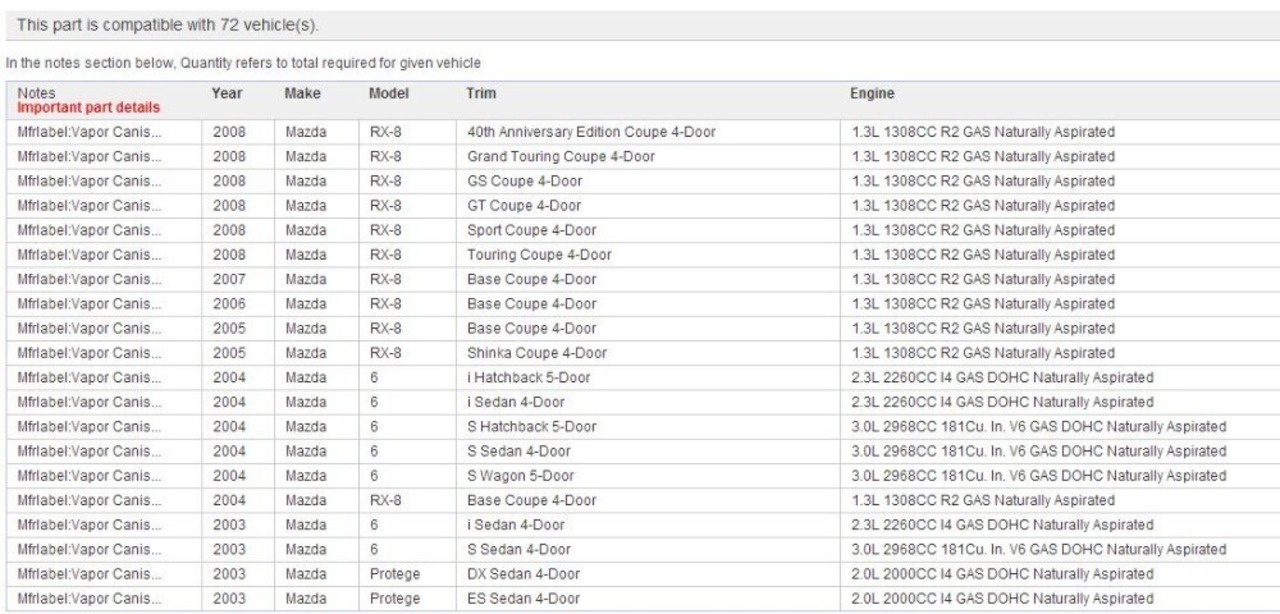Screen dimensions: 1280x614
Task: Select the 'S Hatchback 5-Door' trim cell
Action: [x=531, y=426]
